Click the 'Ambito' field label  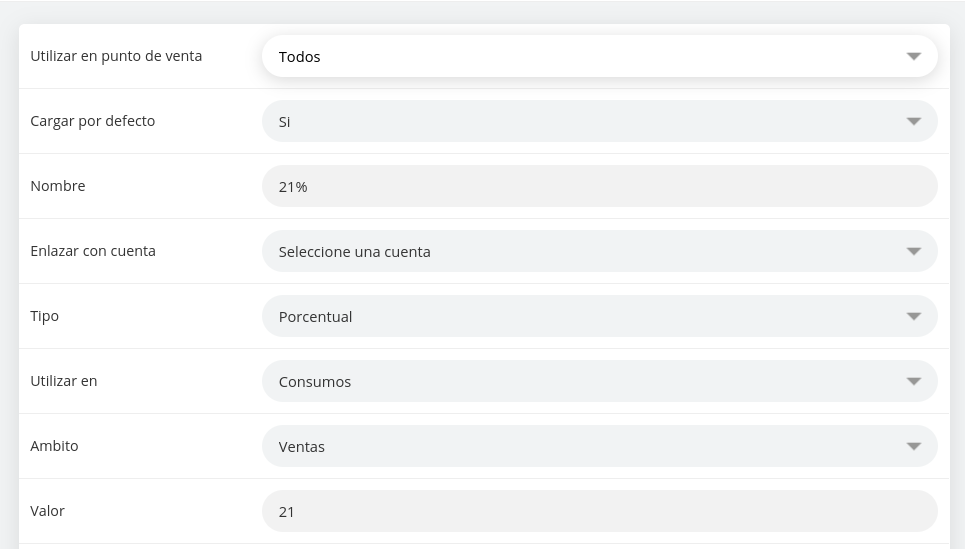click(54, 446)
